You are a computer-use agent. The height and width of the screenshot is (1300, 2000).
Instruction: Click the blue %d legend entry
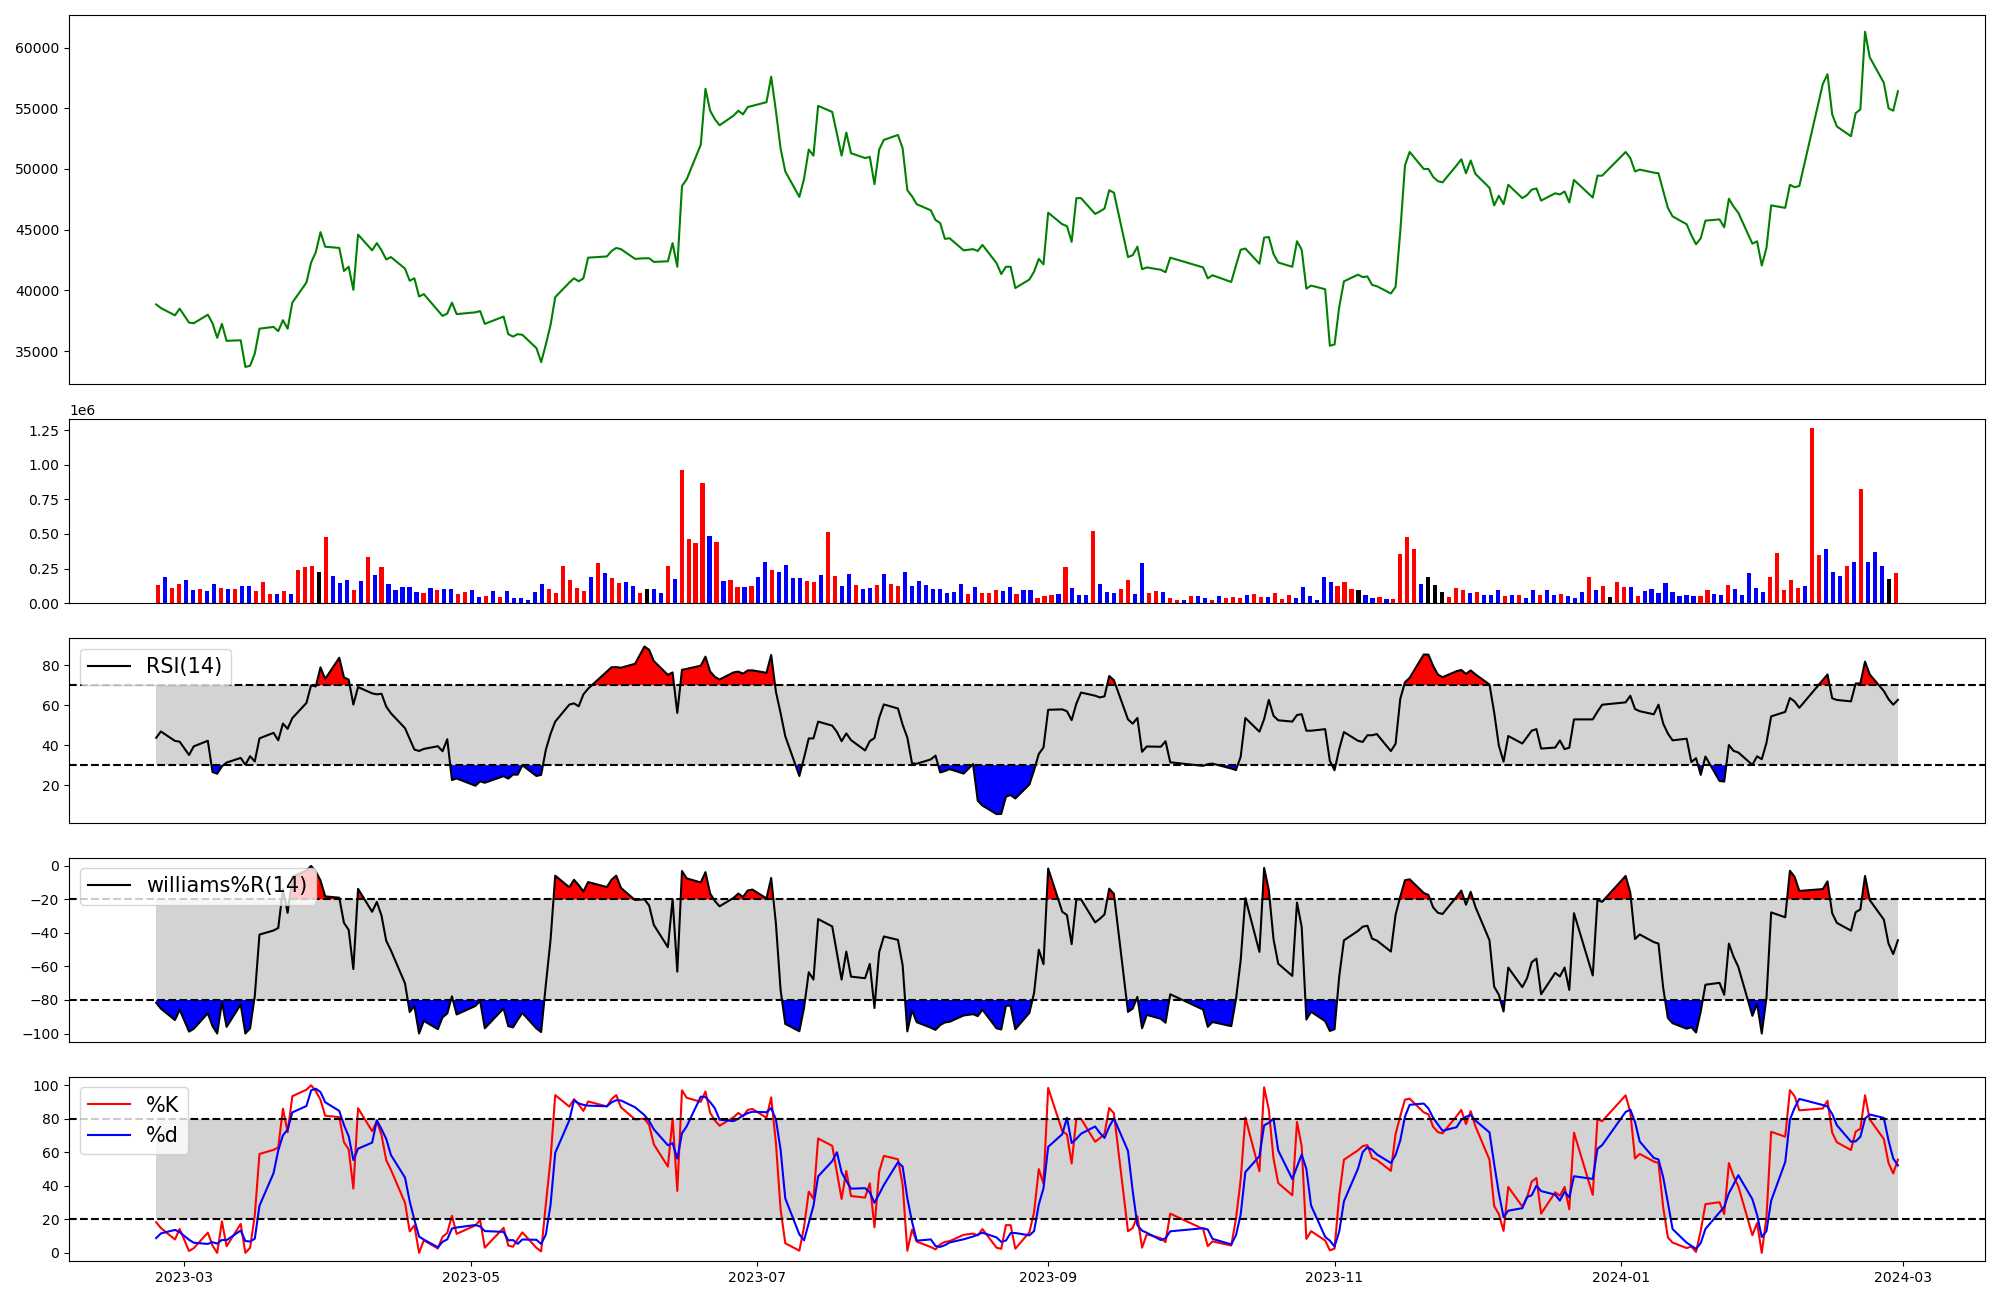pos(162,1135)
